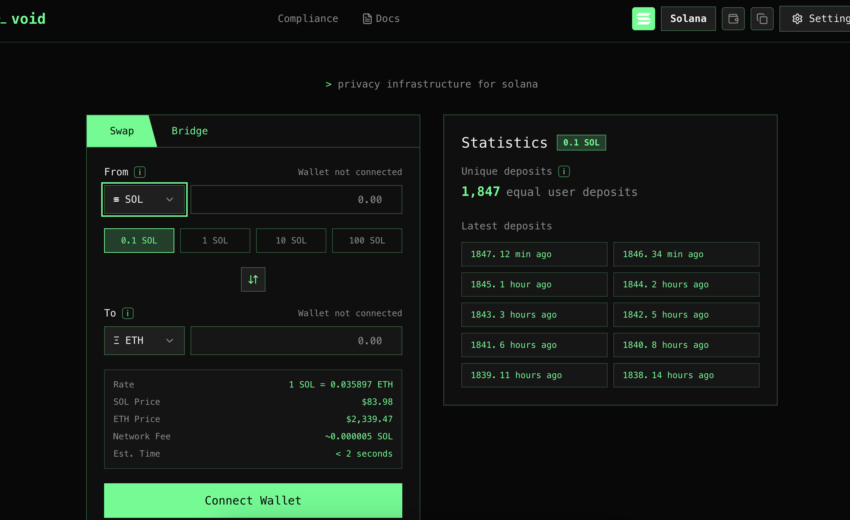The width and height of the screenshot is (850, 520).
Task: Click Network Fee value ~0.000005 SOL
Action: point(359,436)
